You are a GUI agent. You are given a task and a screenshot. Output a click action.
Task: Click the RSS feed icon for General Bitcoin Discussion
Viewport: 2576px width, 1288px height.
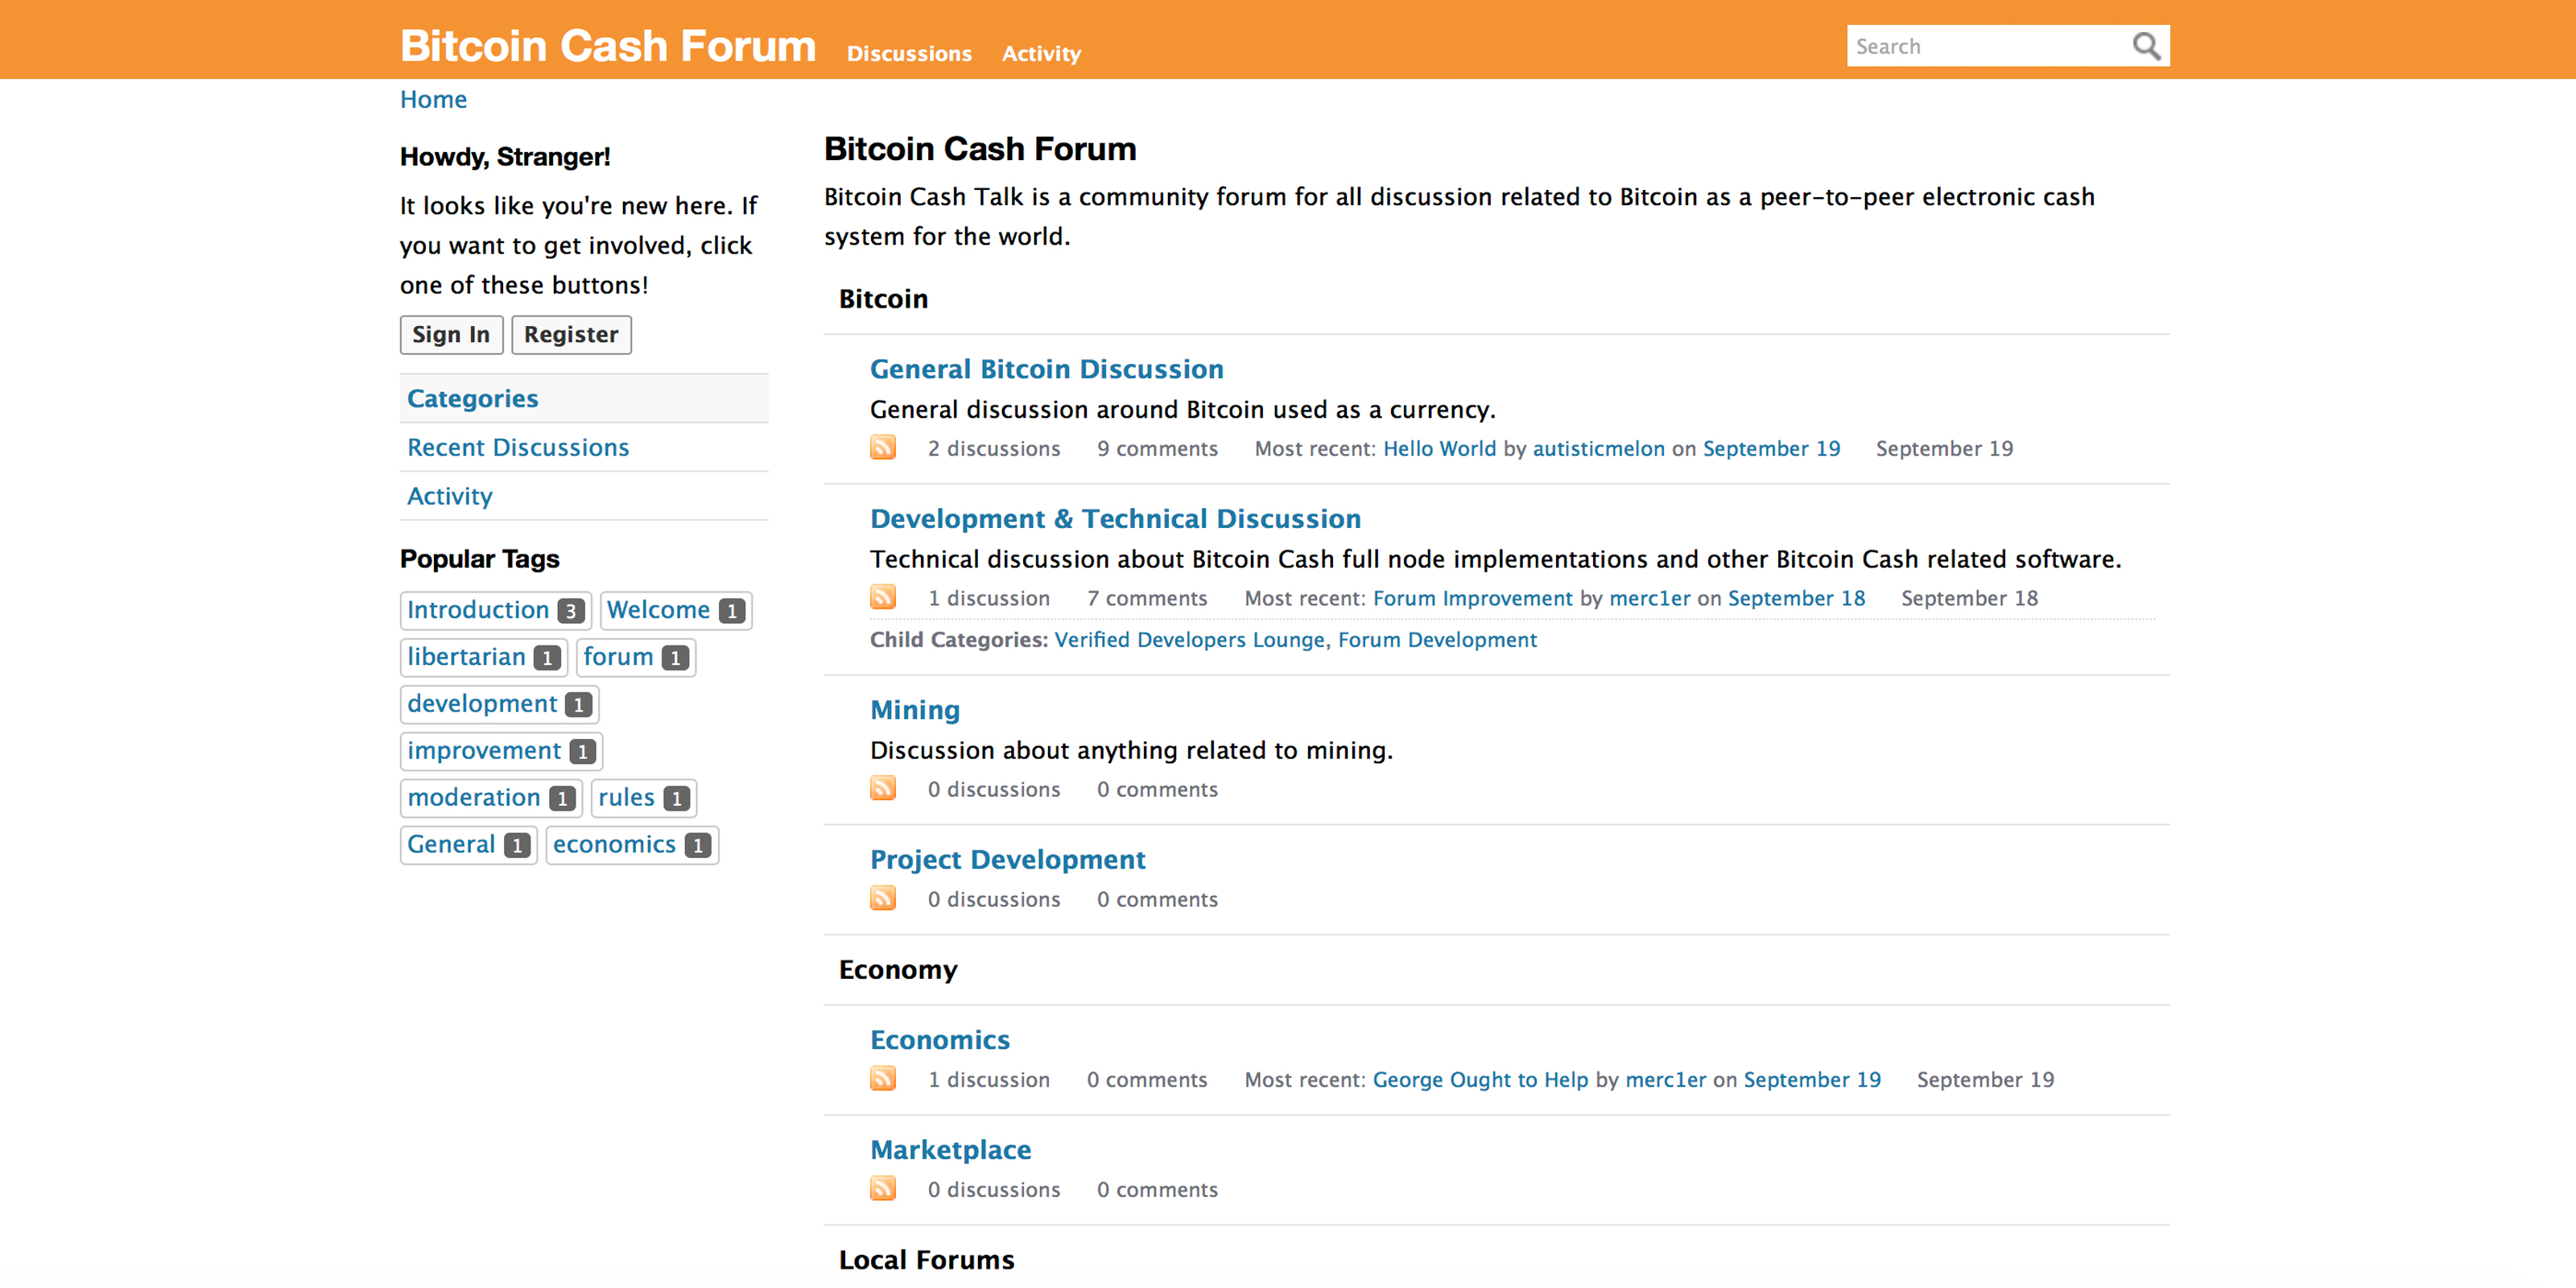click(x=883, y=448)
